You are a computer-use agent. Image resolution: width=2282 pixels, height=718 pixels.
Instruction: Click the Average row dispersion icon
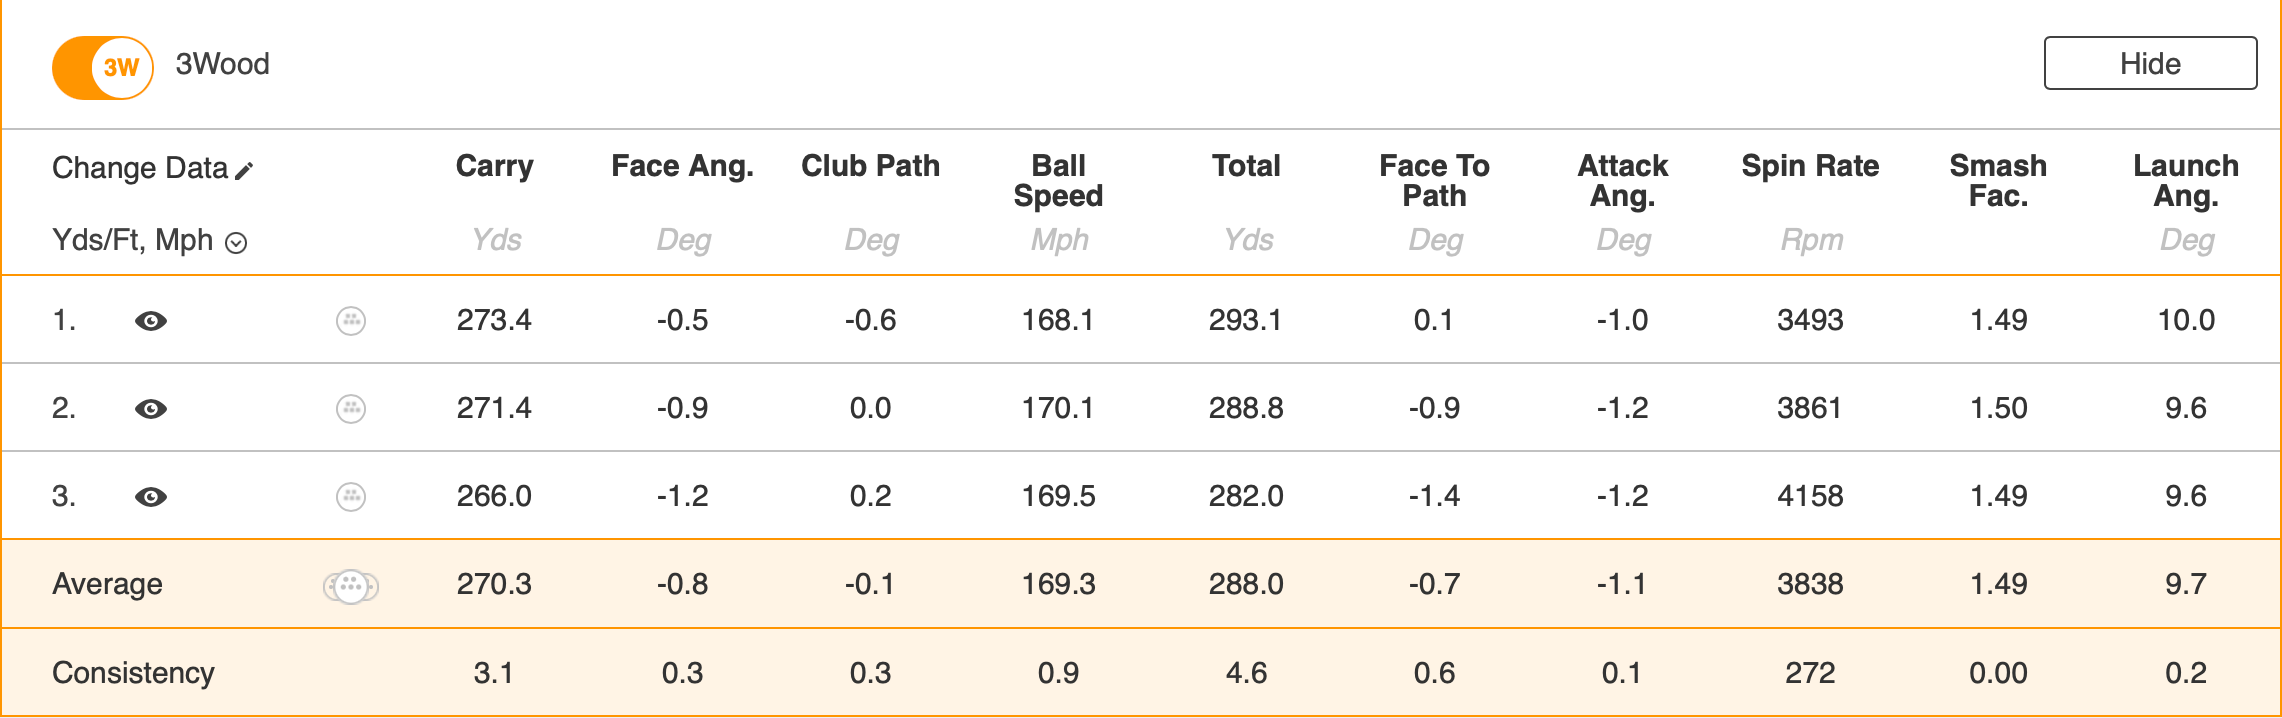click(x=351, y=586)
